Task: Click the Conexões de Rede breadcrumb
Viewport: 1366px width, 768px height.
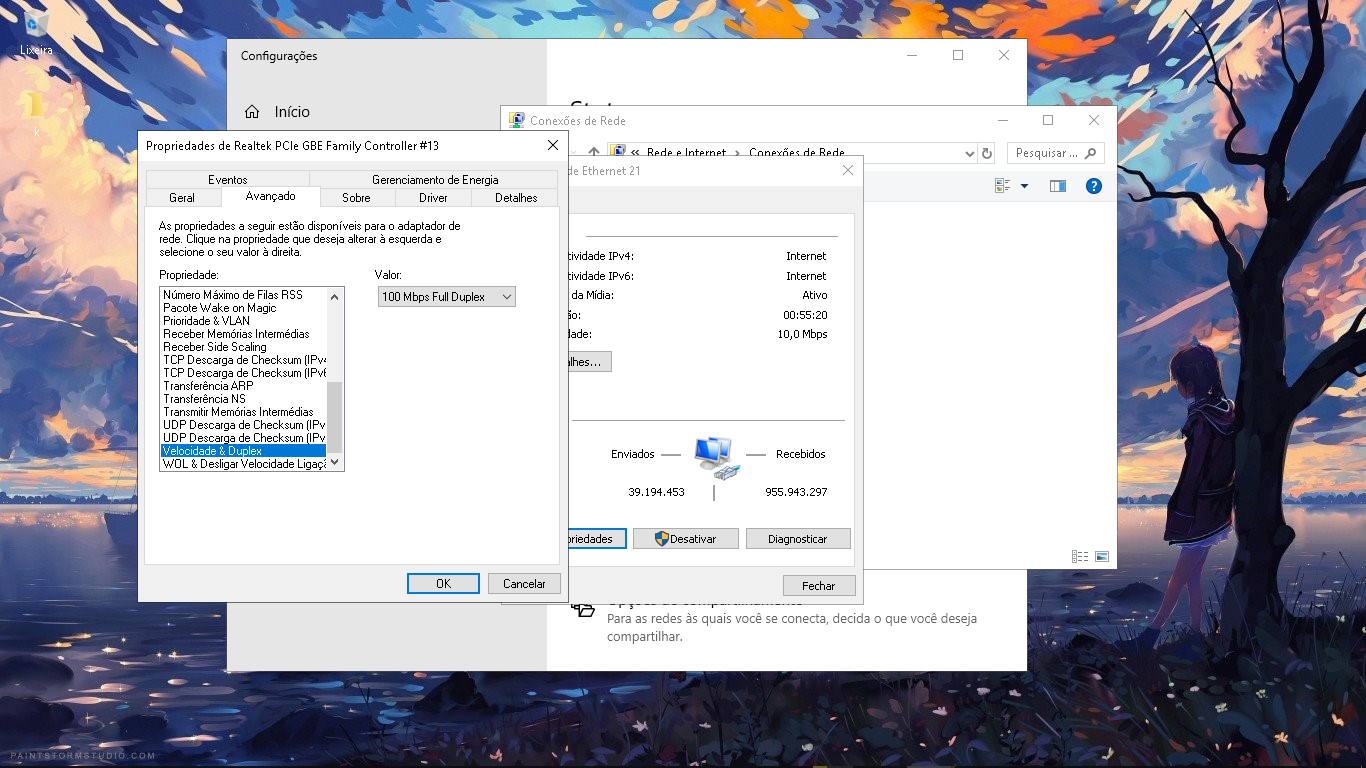Action: click(797, 153)
